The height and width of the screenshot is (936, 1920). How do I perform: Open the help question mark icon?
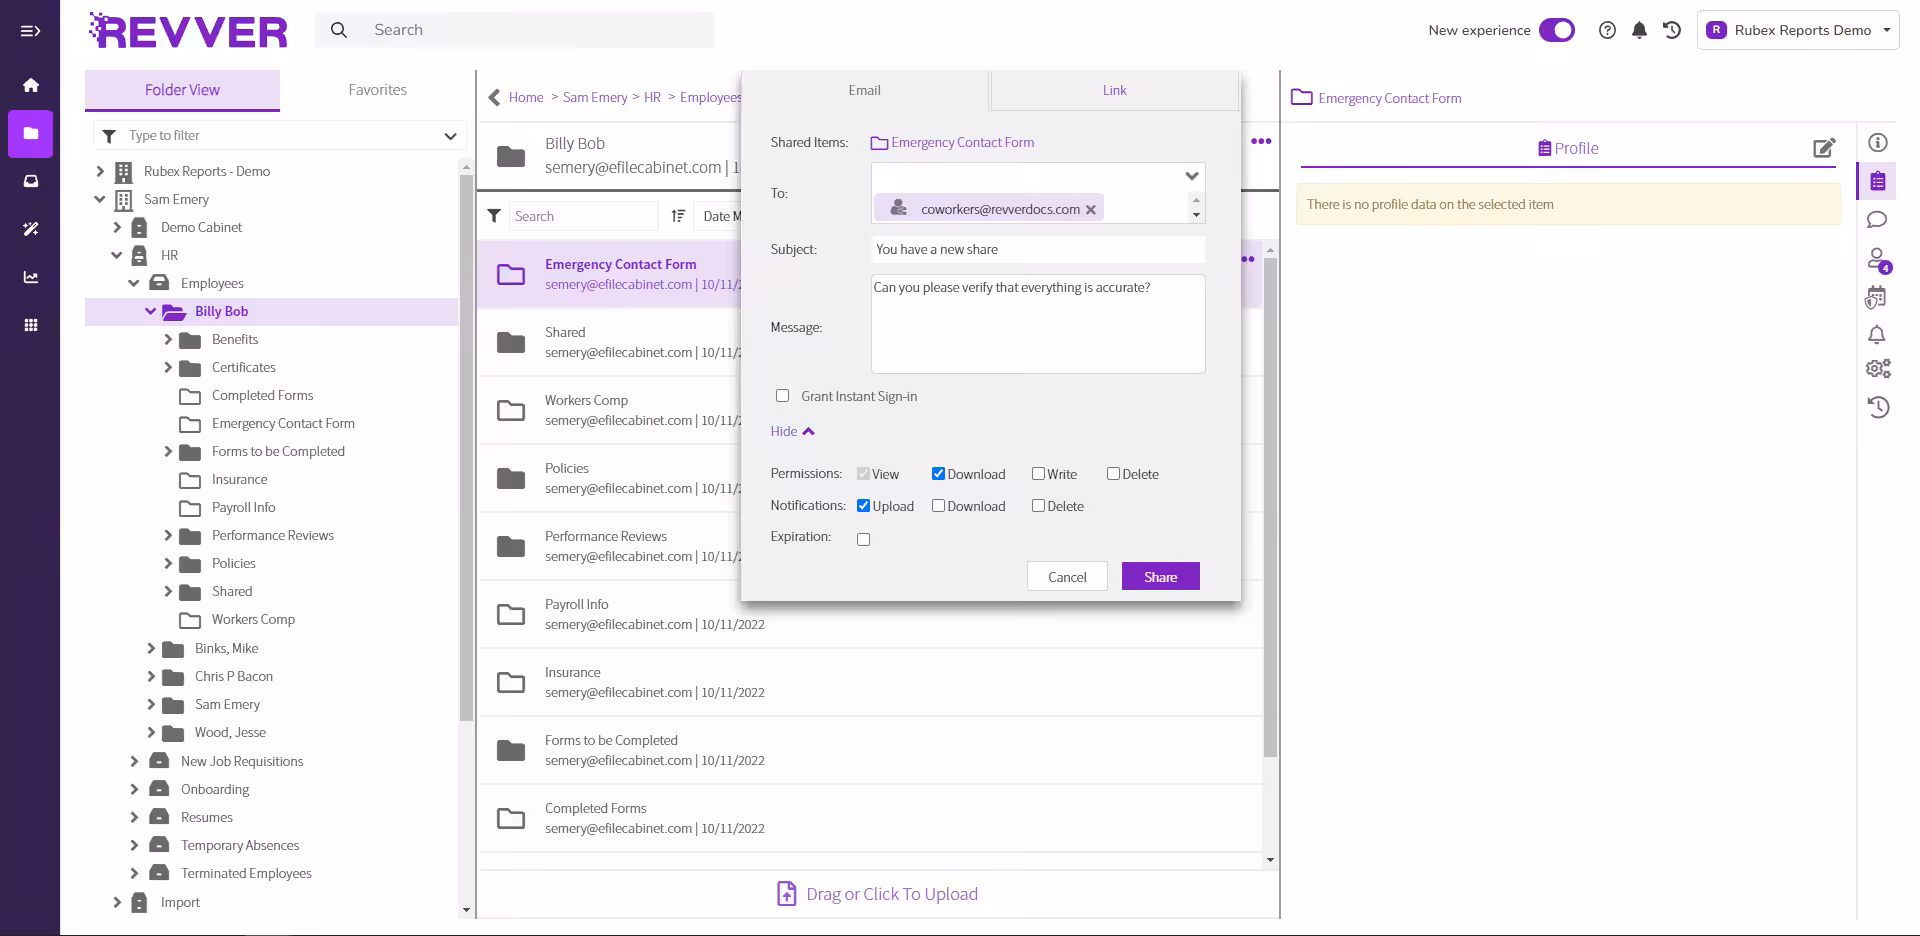1607,30
